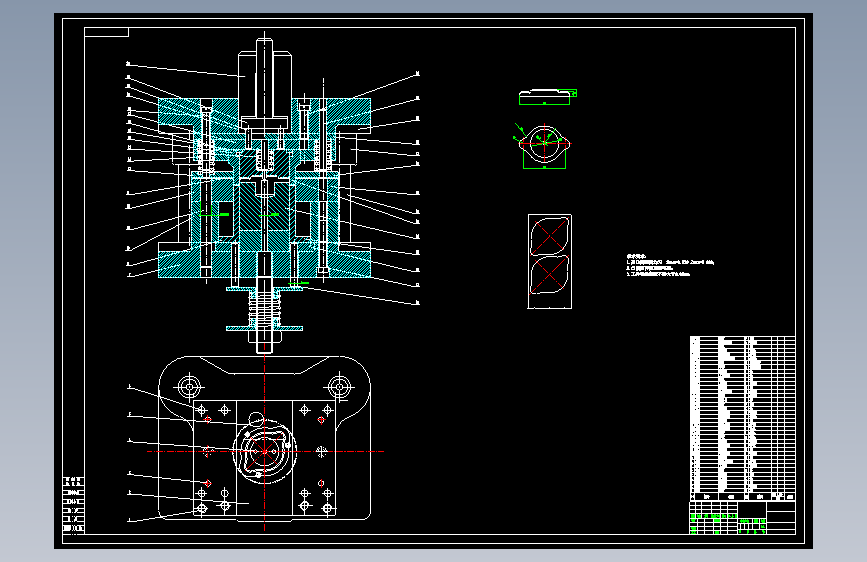Select the technical requirements note block

point(670,265)
